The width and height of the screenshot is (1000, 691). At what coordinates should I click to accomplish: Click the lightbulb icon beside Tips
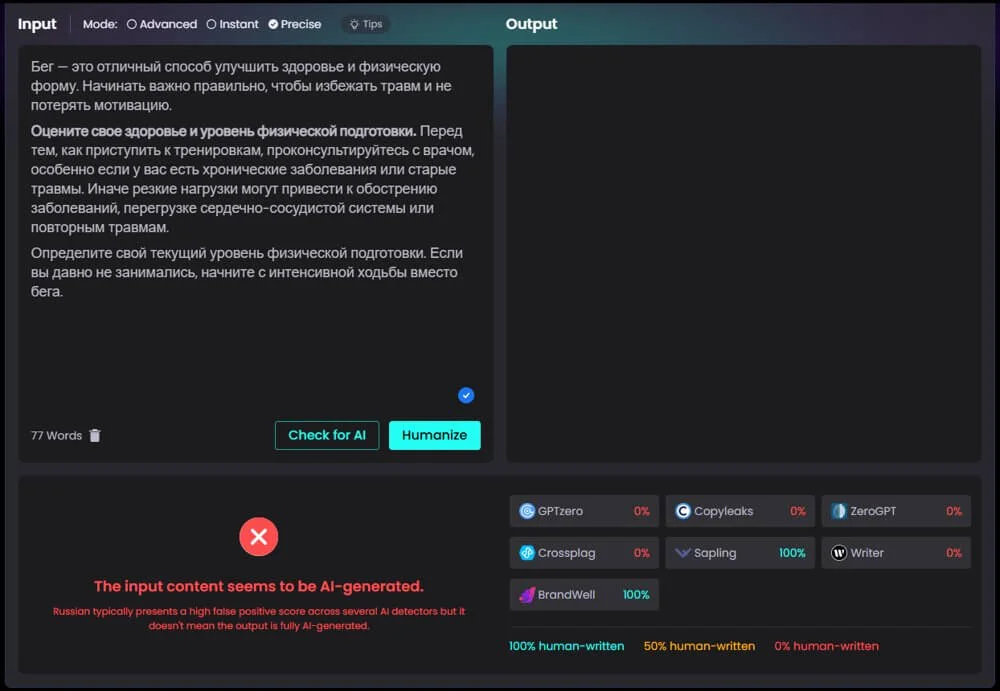[x=355, y=24]
